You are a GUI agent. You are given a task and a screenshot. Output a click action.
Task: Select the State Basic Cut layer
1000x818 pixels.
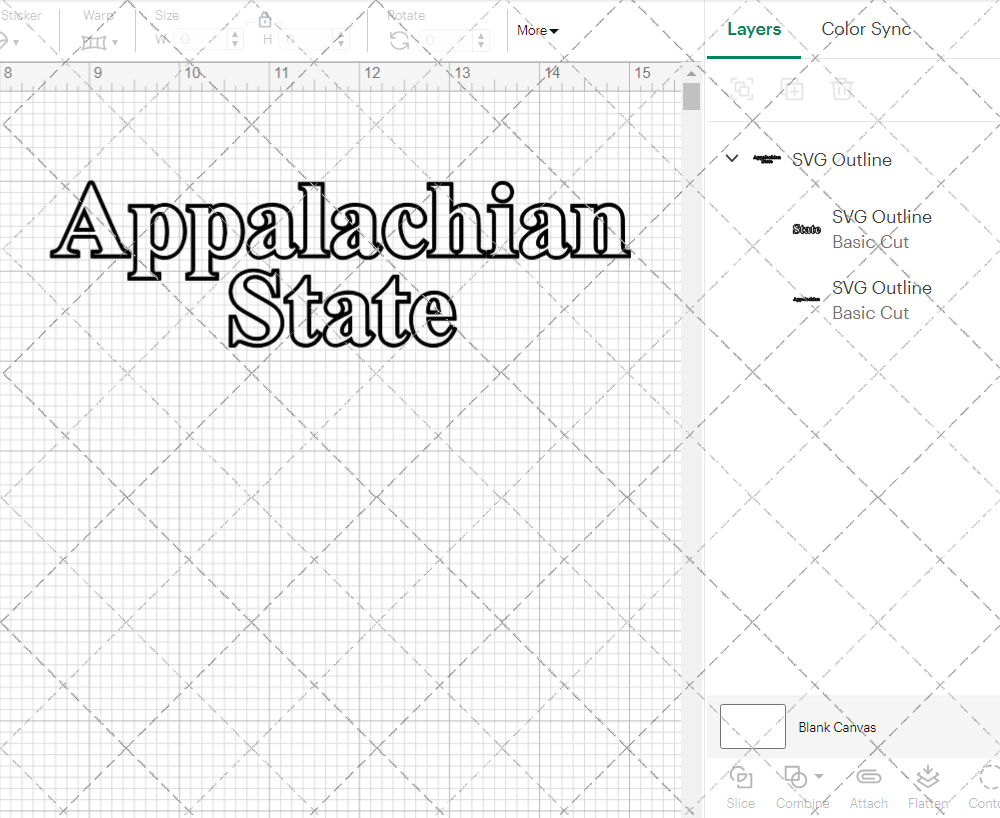tap(881, 229)
